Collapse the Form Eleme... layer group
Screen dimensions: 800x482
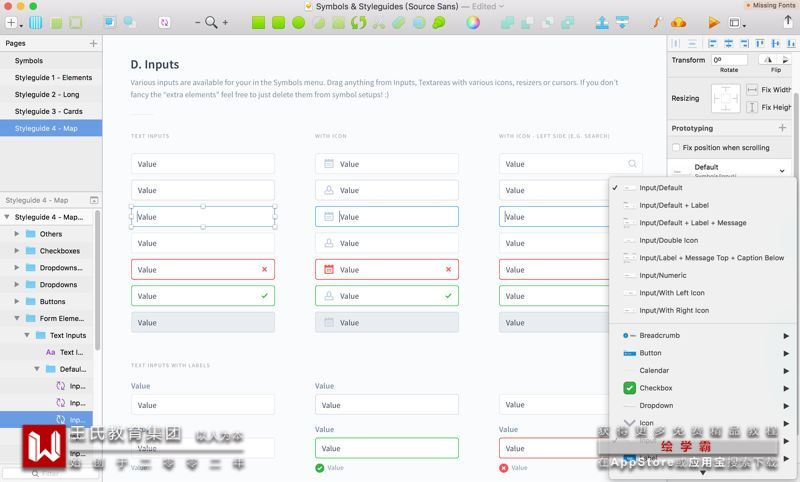16,318
